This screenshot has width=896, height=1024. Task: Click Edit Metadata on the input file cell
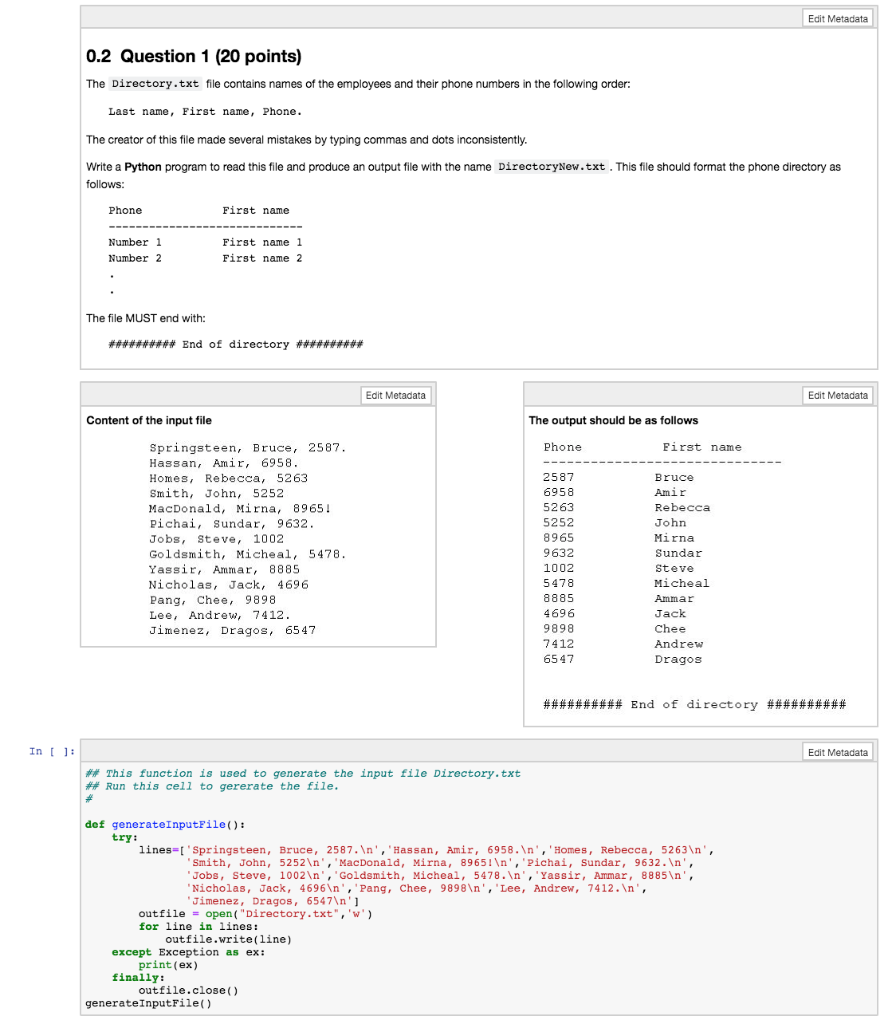tap(398, 395)
